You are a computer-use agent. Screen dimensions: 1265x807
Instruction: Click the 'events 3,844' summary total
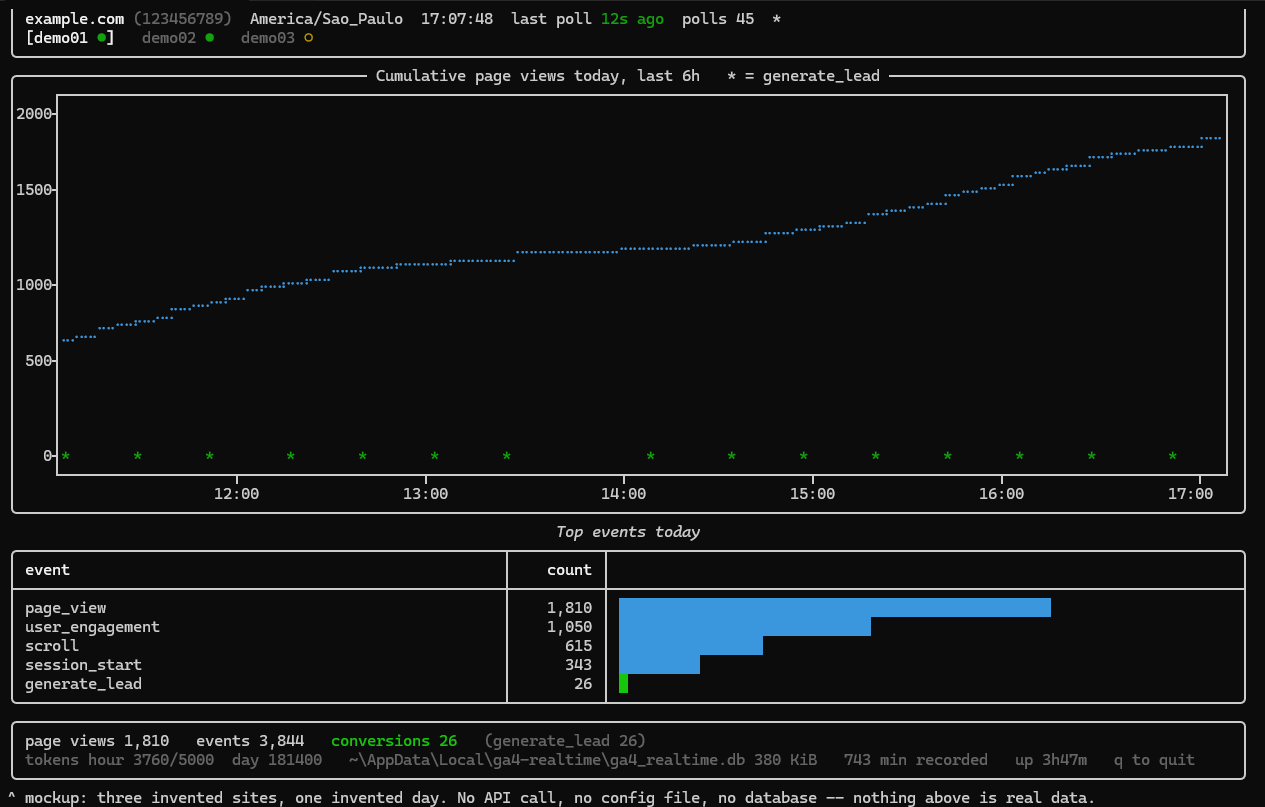tap(250, 741)
